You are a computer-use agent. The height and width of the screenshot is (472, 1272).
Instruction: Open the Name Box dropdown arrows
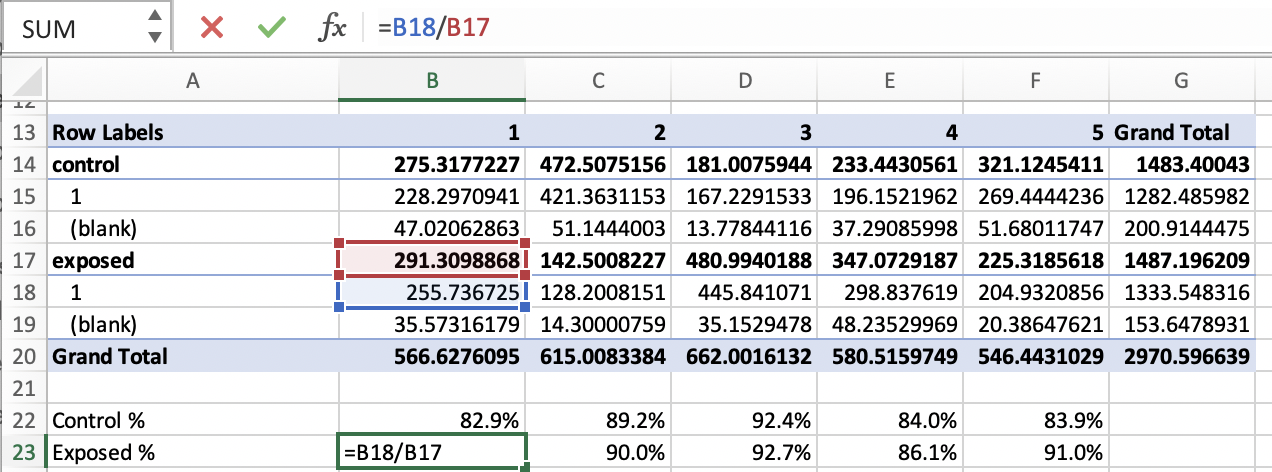coord(153,27)
